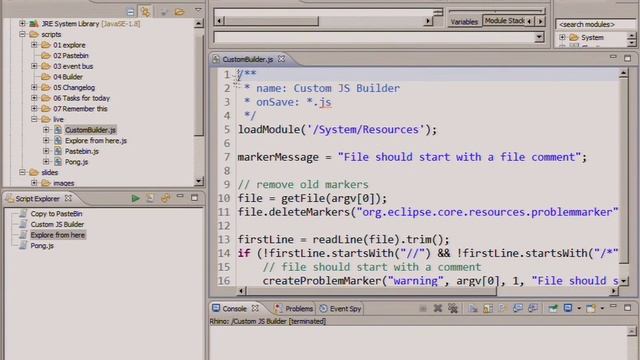Click the orange link icon in Script Explorer toolbar
640x360 pixels.
pyautogui.click(x=165, y=198)
